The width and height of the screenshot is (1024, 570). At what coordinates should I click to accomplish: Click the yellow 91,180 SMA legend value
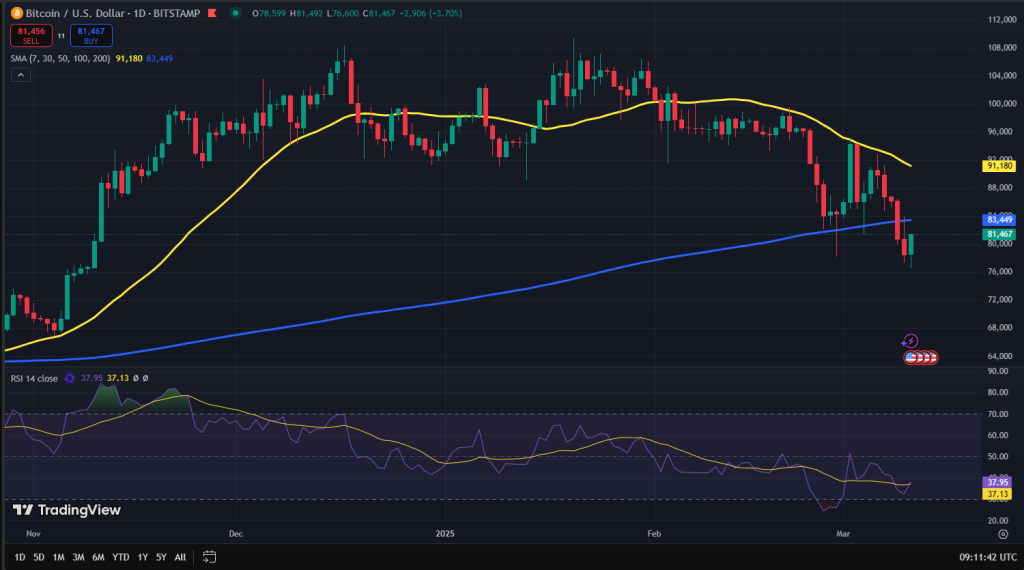(x=129, y=58)
